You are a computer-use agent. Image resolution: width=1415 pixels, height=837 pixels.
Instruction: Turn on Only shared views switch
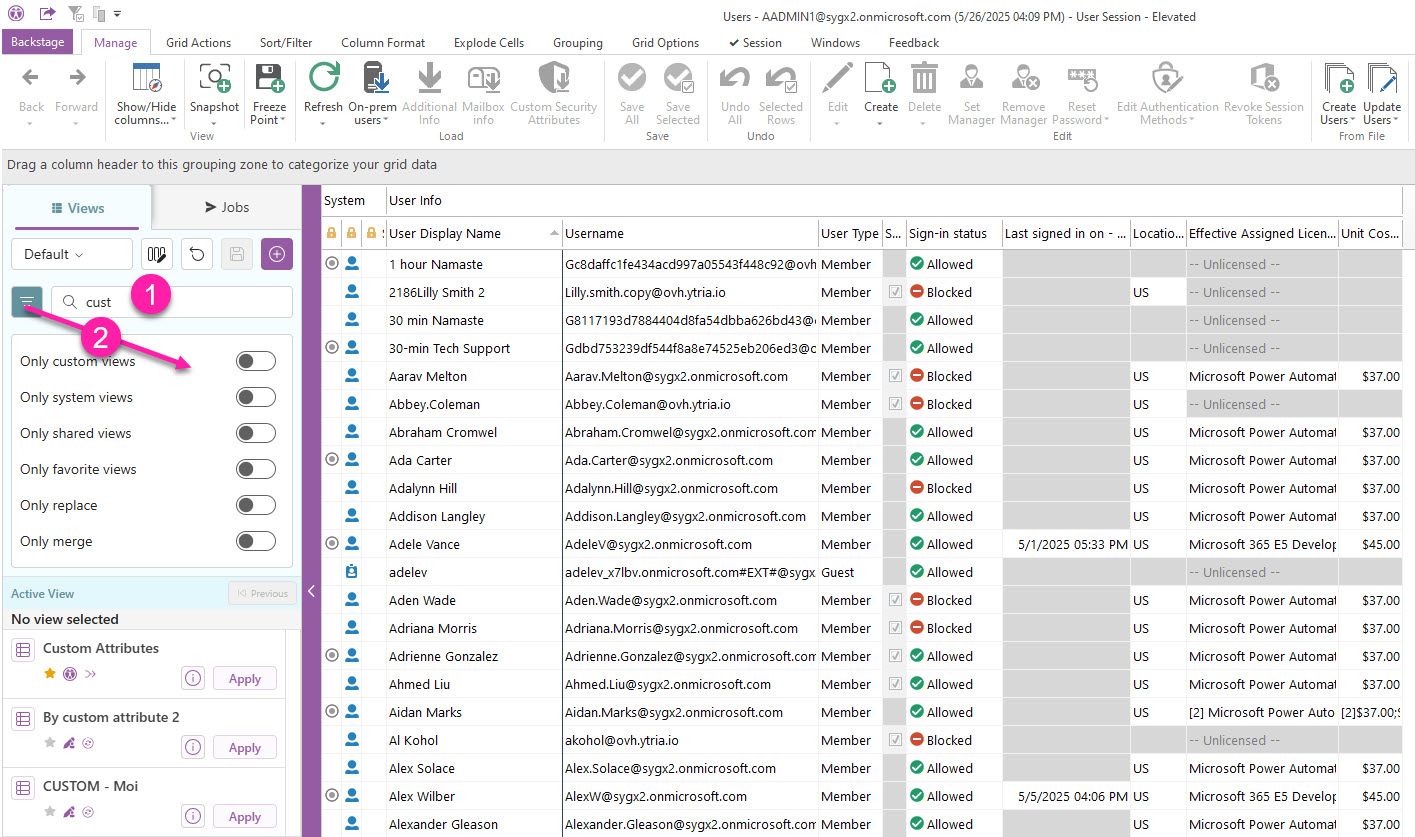(x=255, y=433)
